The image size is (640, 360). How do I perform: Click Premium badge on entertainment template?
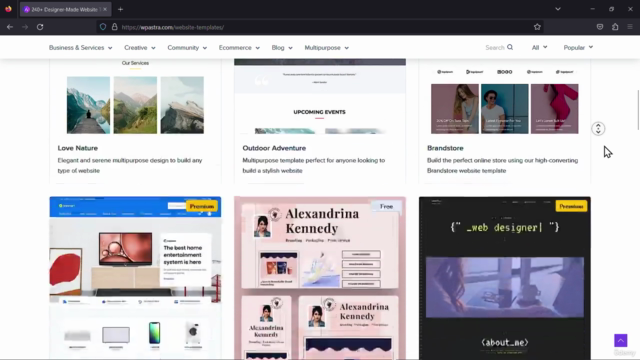pos(202,206)
